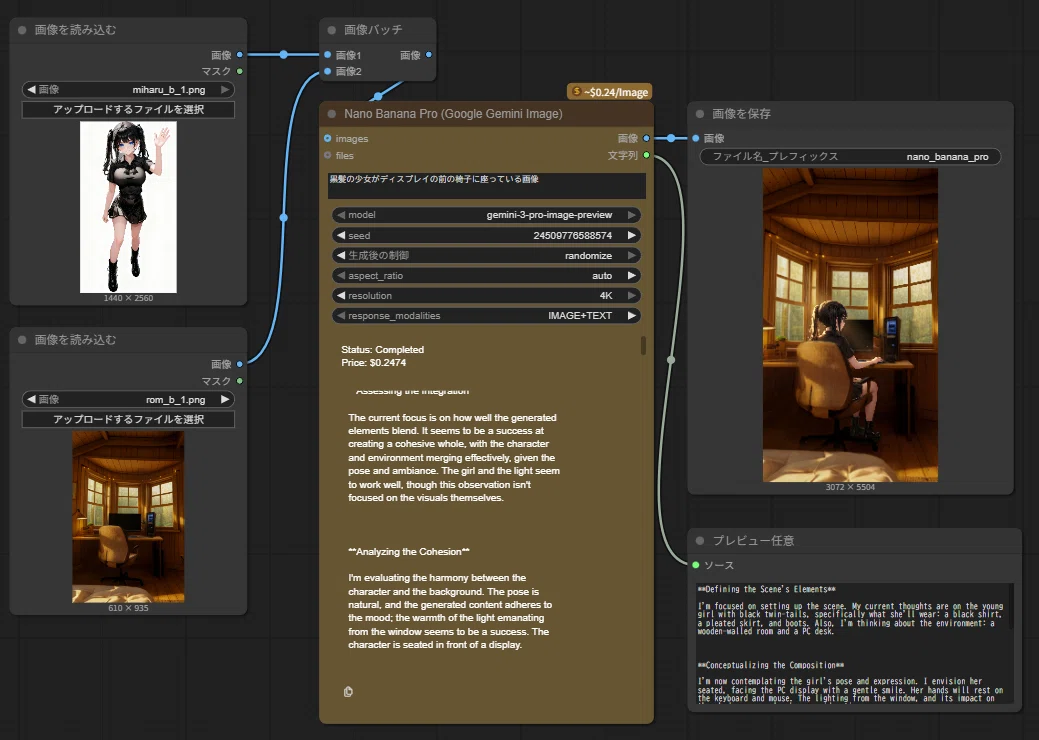Click the twin-tail girl image preview
Screen dimensions: 1039x740
click(129, 207)
